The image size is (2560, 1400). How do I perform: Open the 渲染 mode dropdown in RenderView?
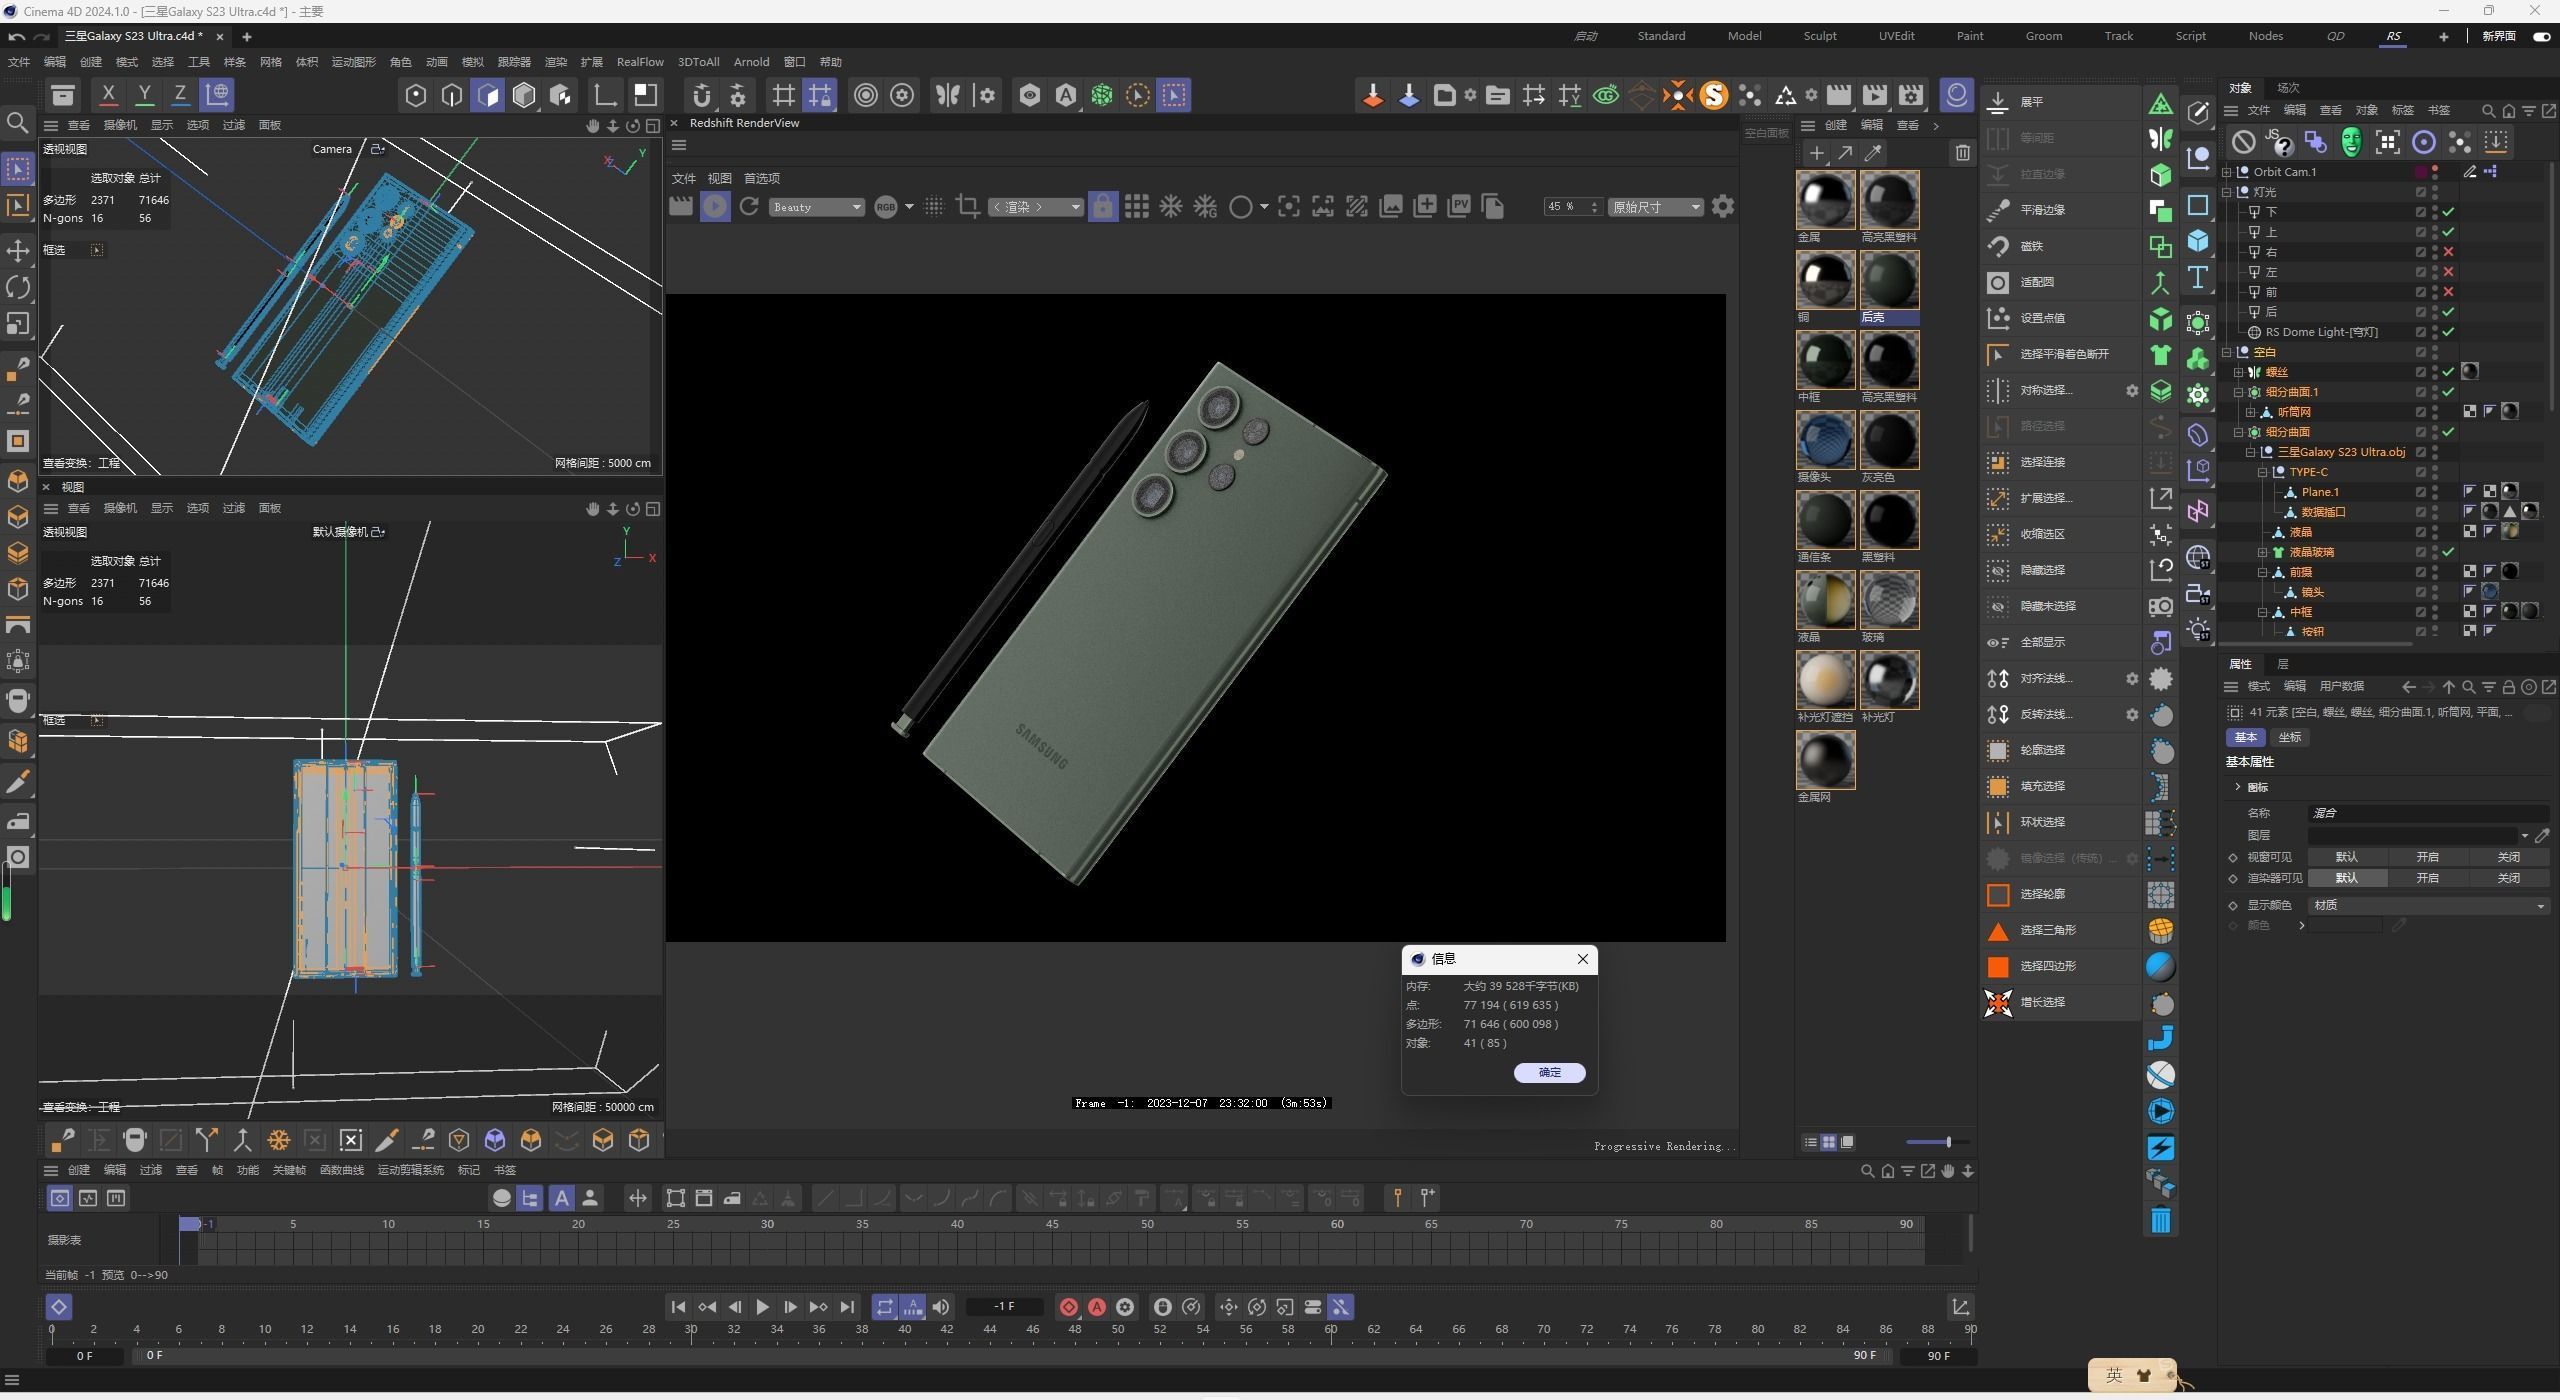pos(1035,207)
